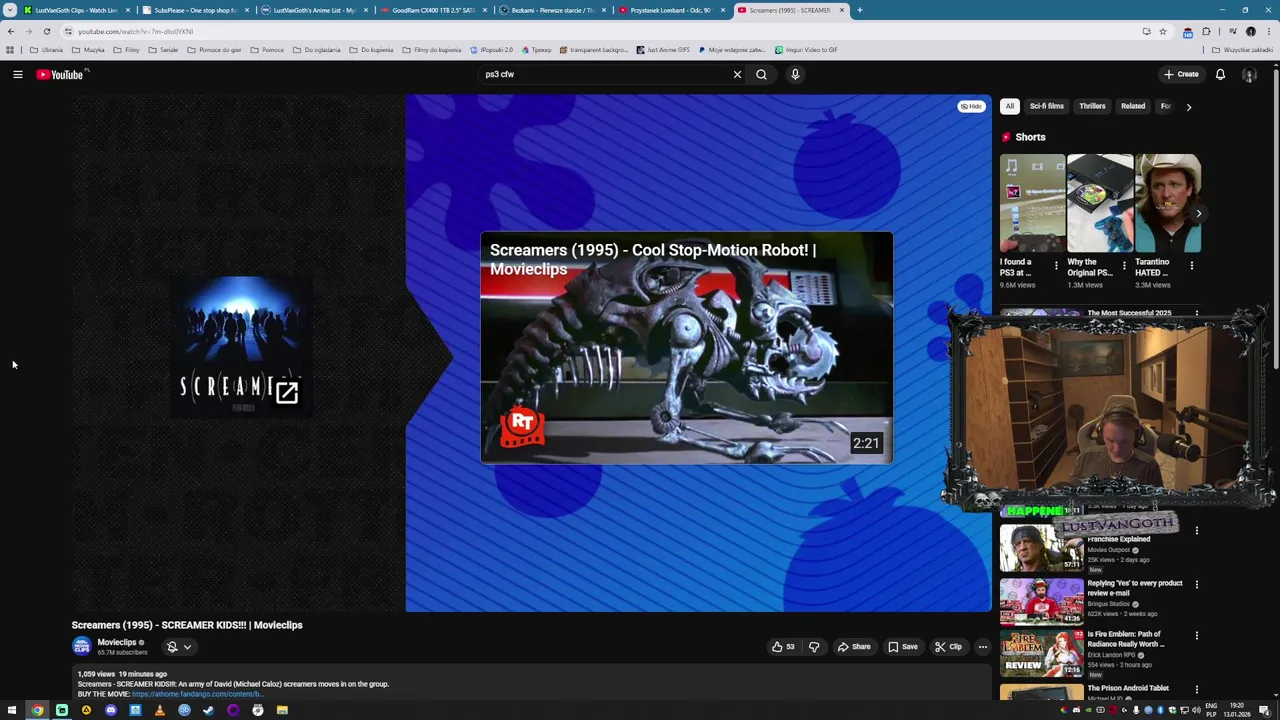Bookmark this page with the star

point(1162,31)
